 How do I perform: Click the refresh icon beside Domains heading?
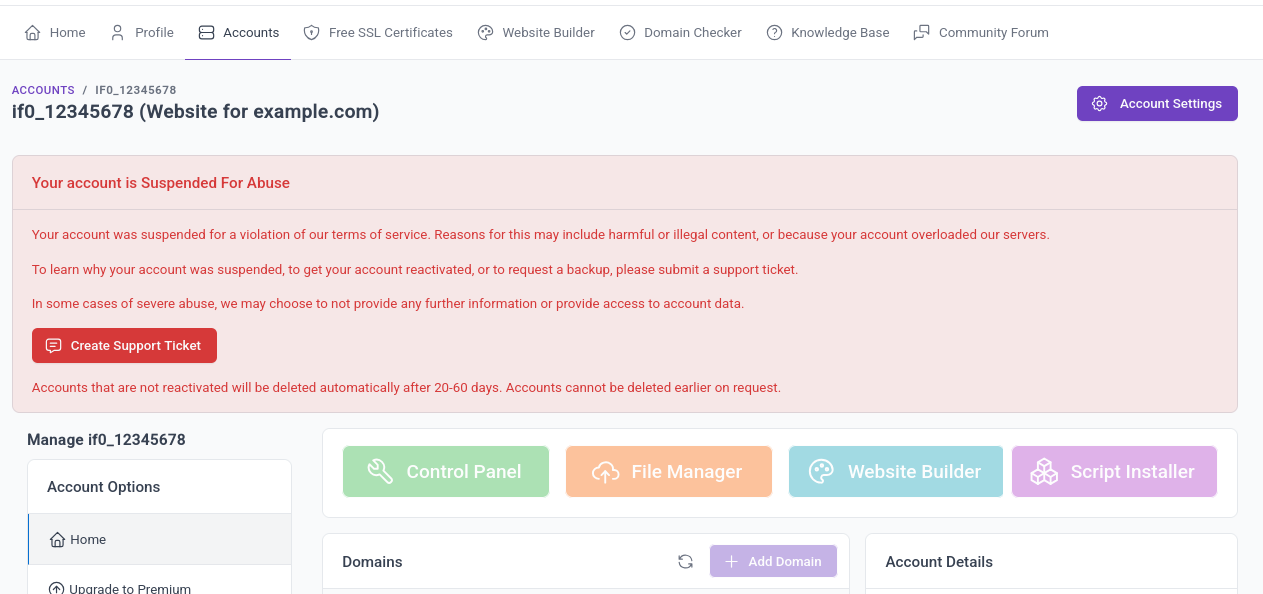coord(685,562)
